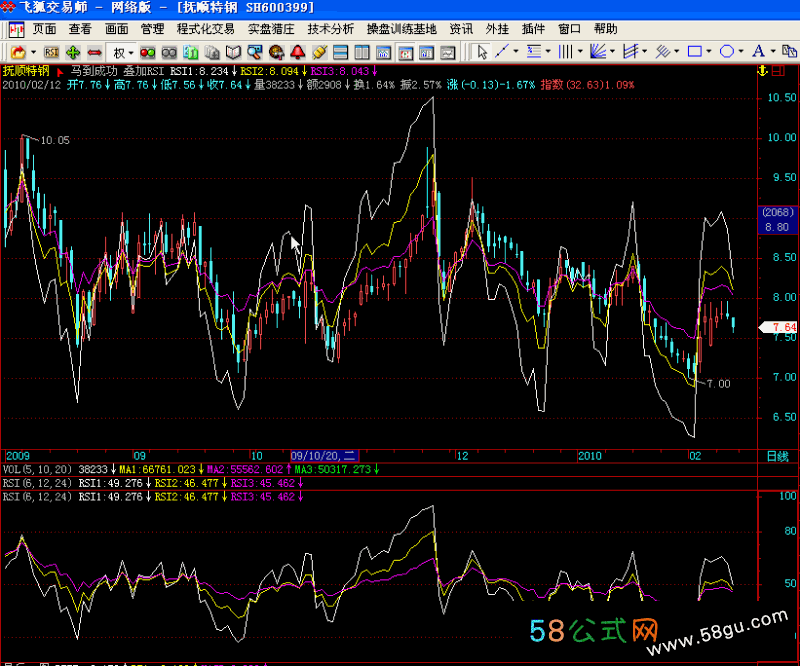Open the 窗口 menu
800x666 pixels.
pyautogui.click(x=569, y=30)
